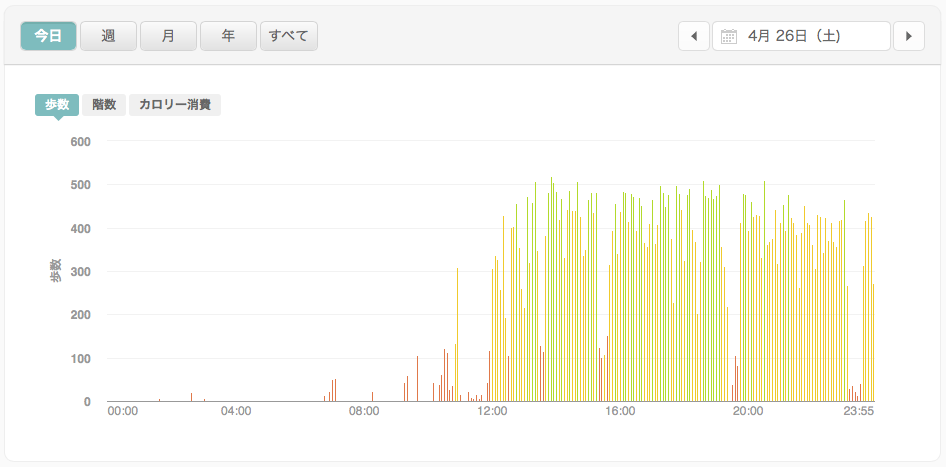This screenshot has height=467, width=946.
Task: Click the calendar icon in date field
Action: 729,37
